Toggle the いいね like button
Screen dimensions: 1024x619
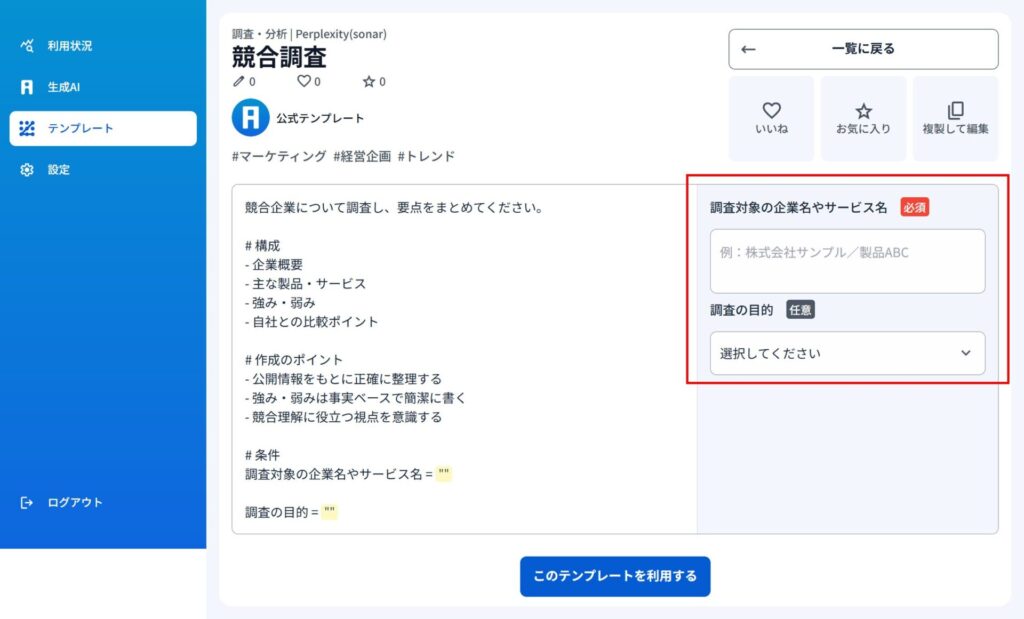(771, 118)
